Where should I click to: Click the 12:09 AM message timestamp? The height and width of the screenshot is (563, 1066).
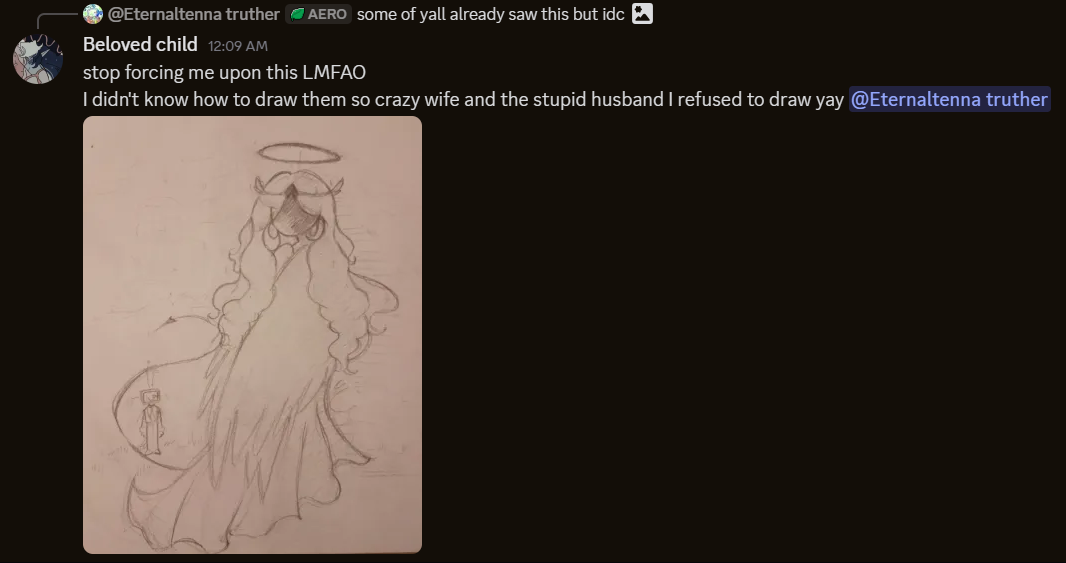238,46
